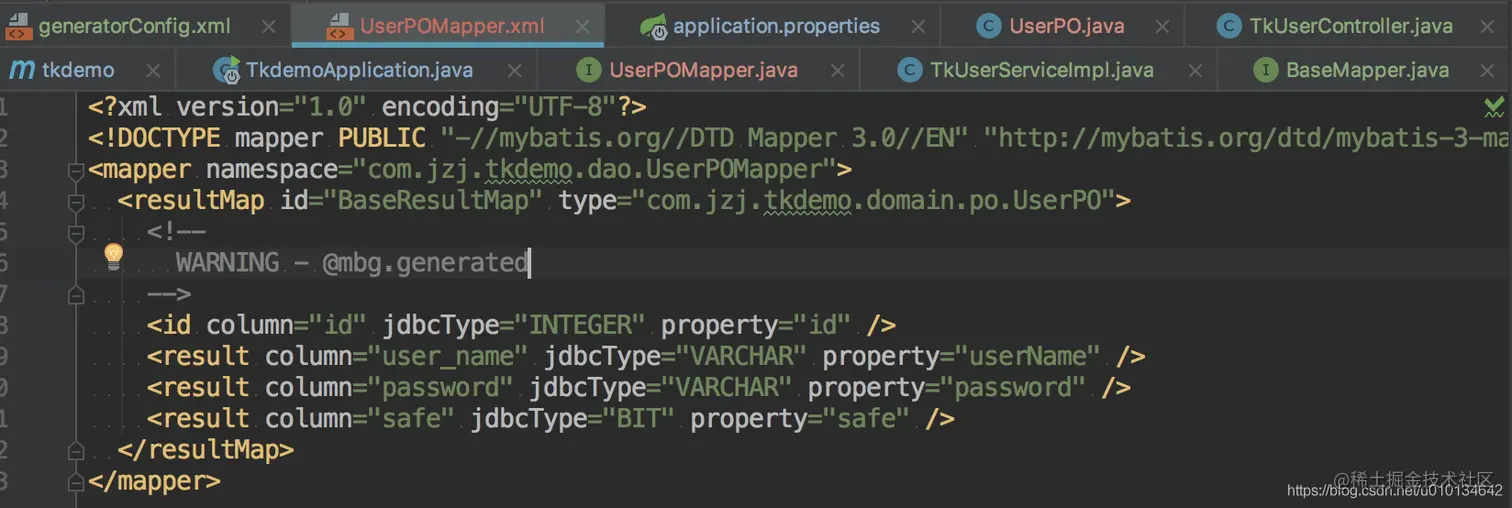The height and width of the screenshot is (508, 1512).
Task: Place the cursor on the WARNING - @mbg.generated comment
Action: [352, 262]
